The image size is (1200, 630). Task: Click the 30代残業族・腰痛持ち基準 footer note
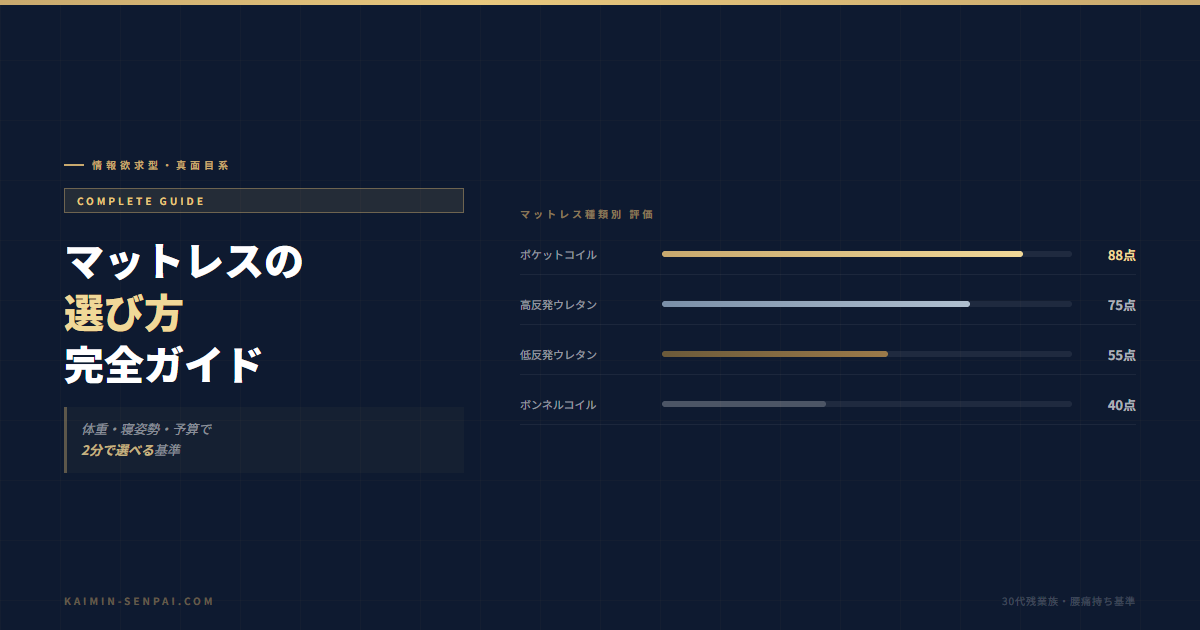[x=1068, y=601]
